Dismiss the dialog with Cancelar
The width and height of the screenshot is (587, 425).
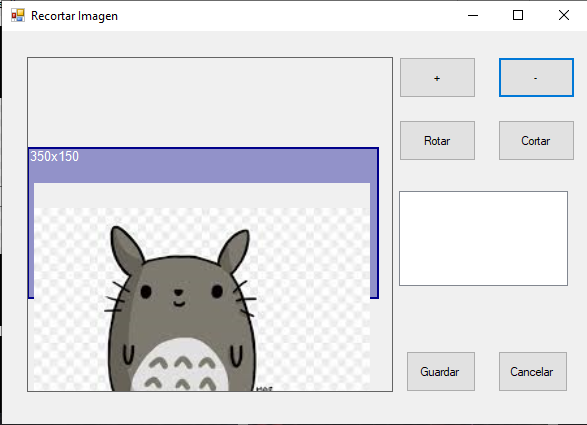point(532,371)
